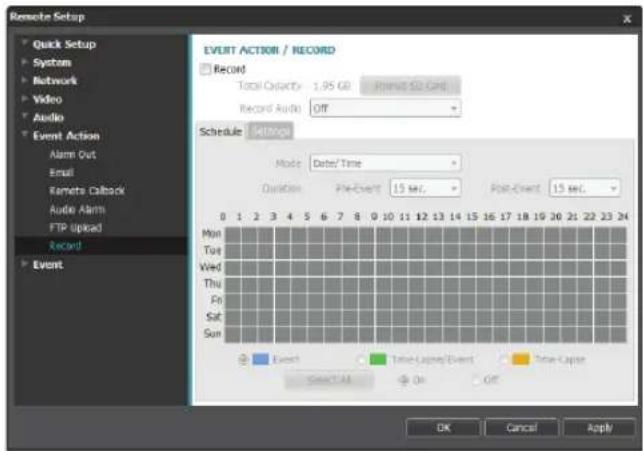Click the hour 24 column header
Image resolution: width=643 pixels, height=451 pixels.
tap(623, 216)
